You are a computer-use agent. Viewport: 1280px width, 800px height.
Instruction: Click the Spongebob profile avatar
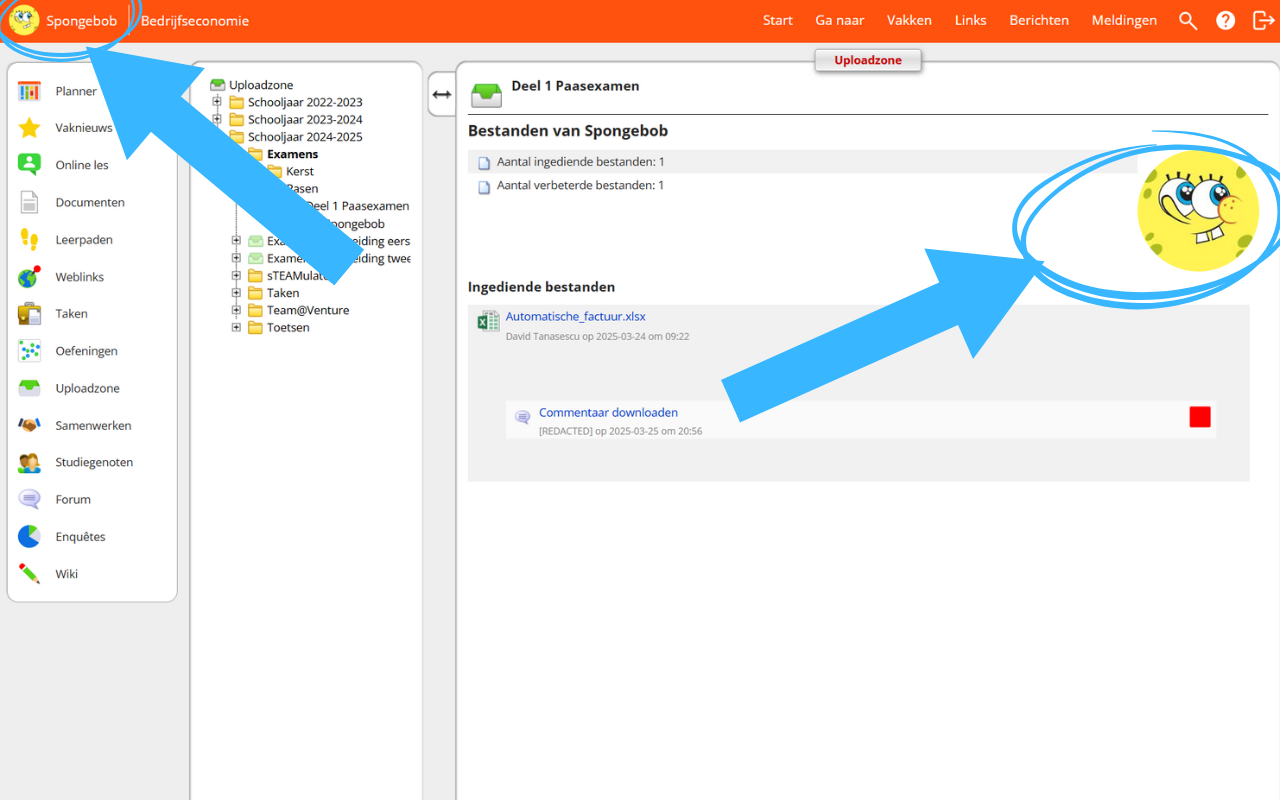(26, 20)
